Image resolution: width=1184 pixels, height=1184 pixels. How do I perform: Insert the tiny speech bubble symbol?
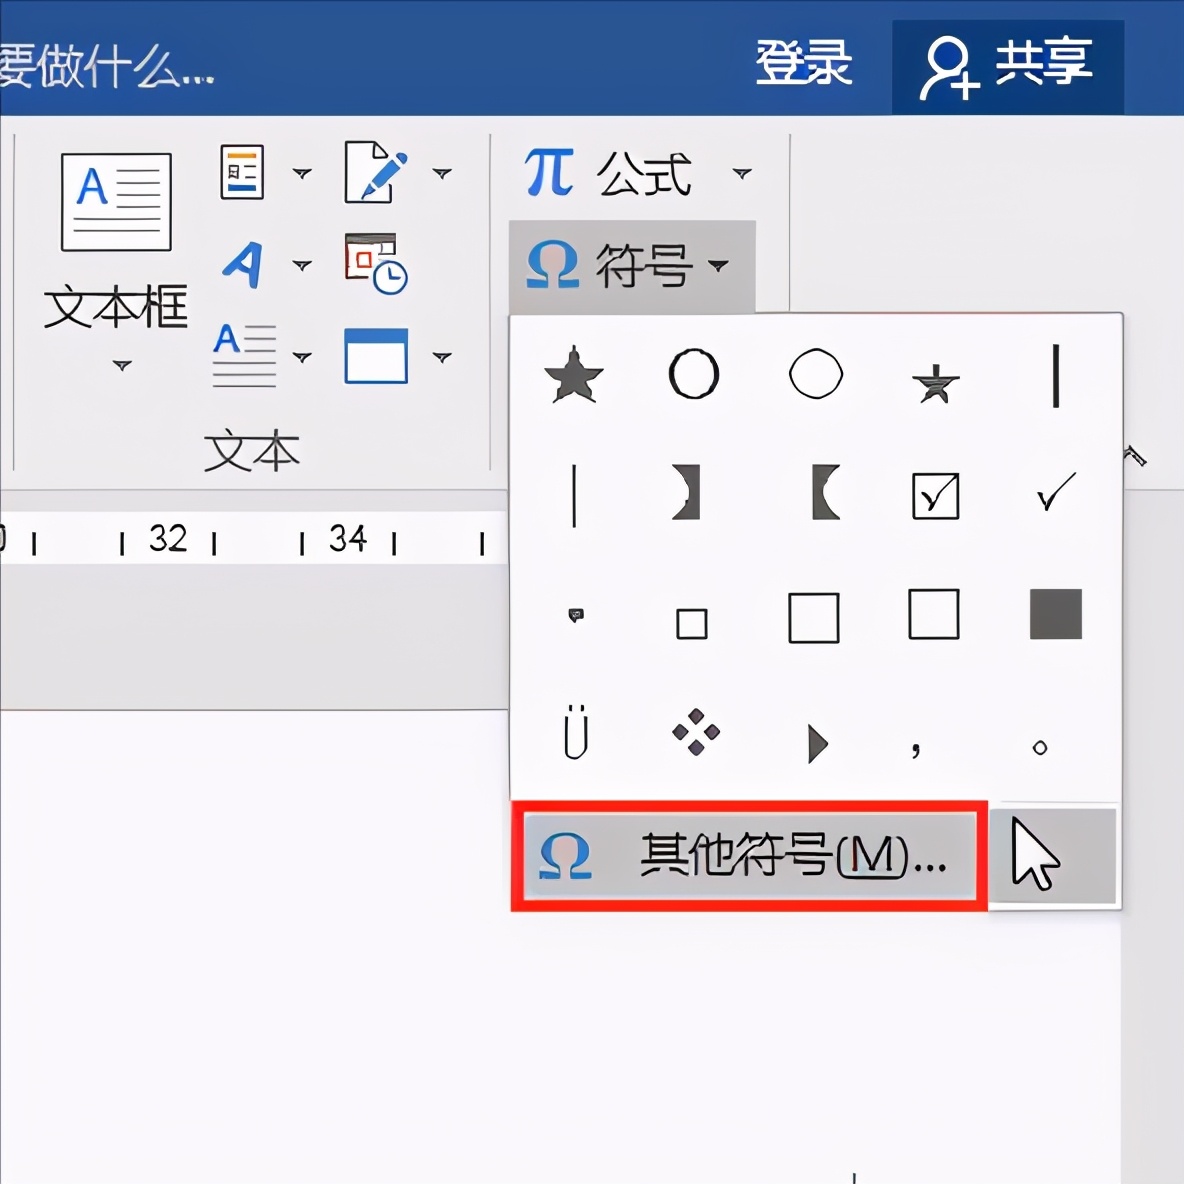tap(576, 615)
